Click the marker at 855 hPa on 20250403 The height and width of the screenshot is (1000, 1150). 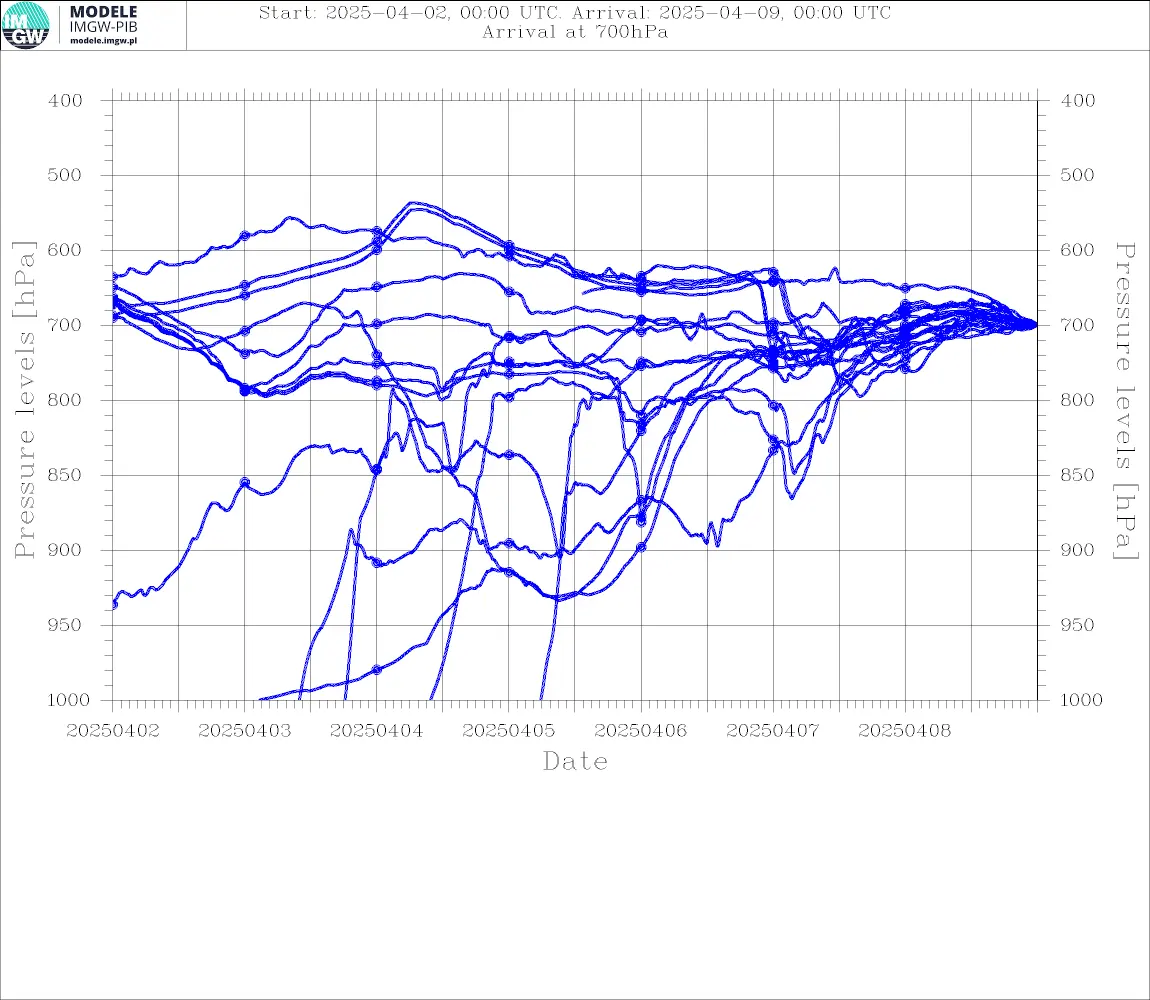point(245,483)
